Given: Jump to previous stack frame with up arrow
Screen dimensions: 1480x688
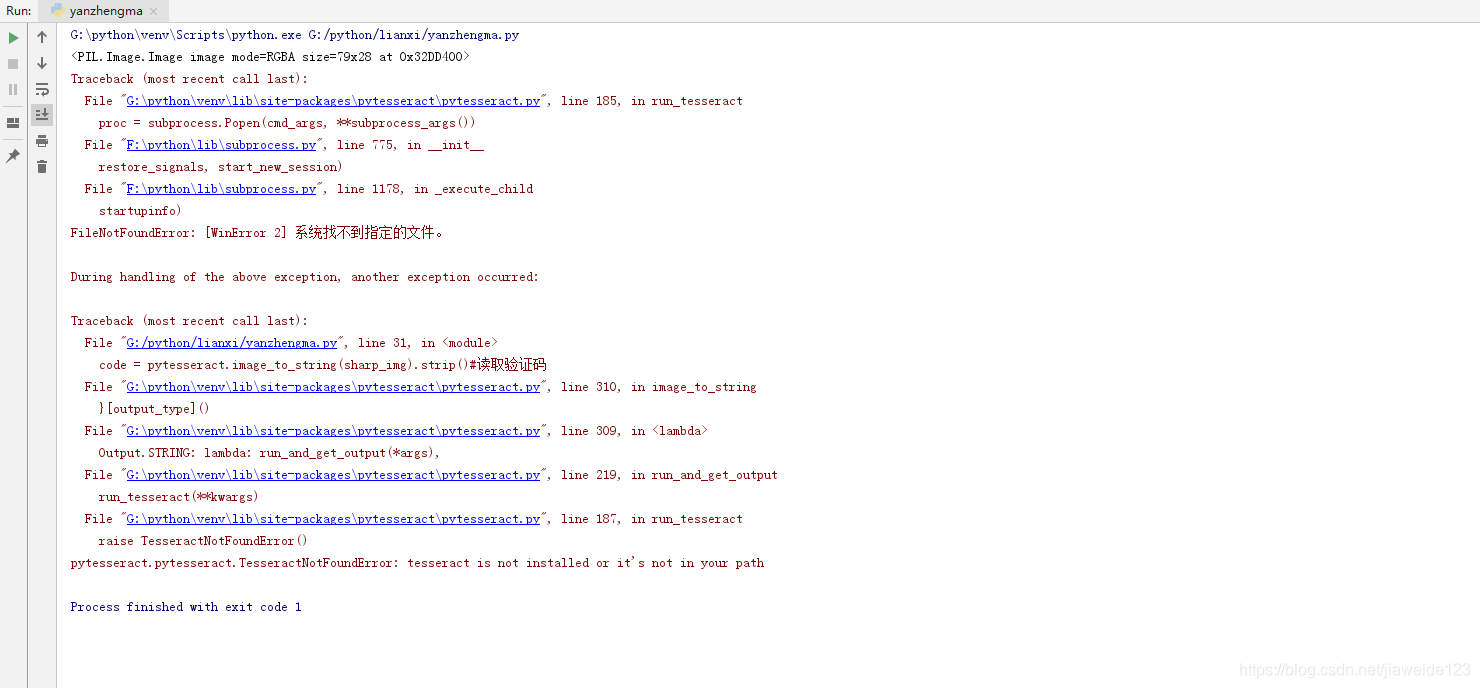Looking at the screenshot, I should tap(42, 37).
